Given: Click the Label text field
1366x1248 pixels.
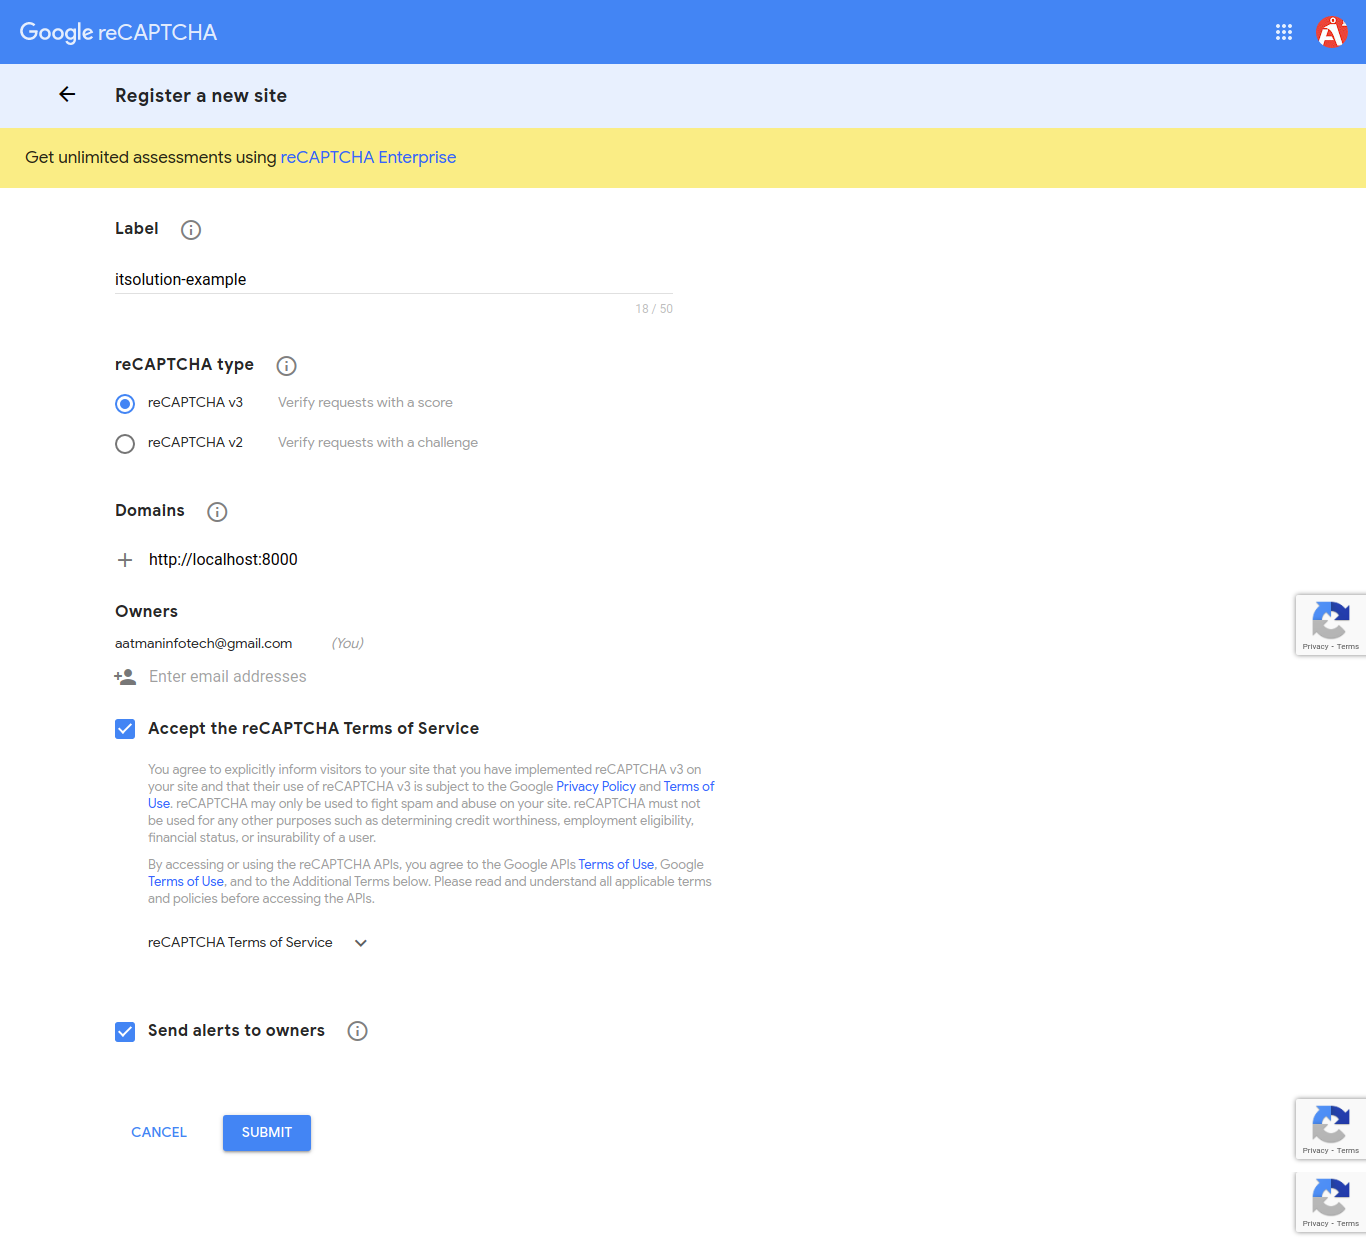Looking at the screenshot, I should pyautogui.click(x=393, y=280).
